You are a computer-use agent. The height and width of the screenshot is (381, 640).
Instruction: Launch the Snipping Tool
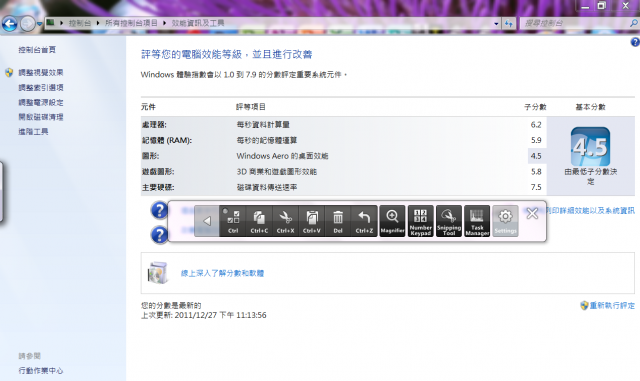point(449,221)
